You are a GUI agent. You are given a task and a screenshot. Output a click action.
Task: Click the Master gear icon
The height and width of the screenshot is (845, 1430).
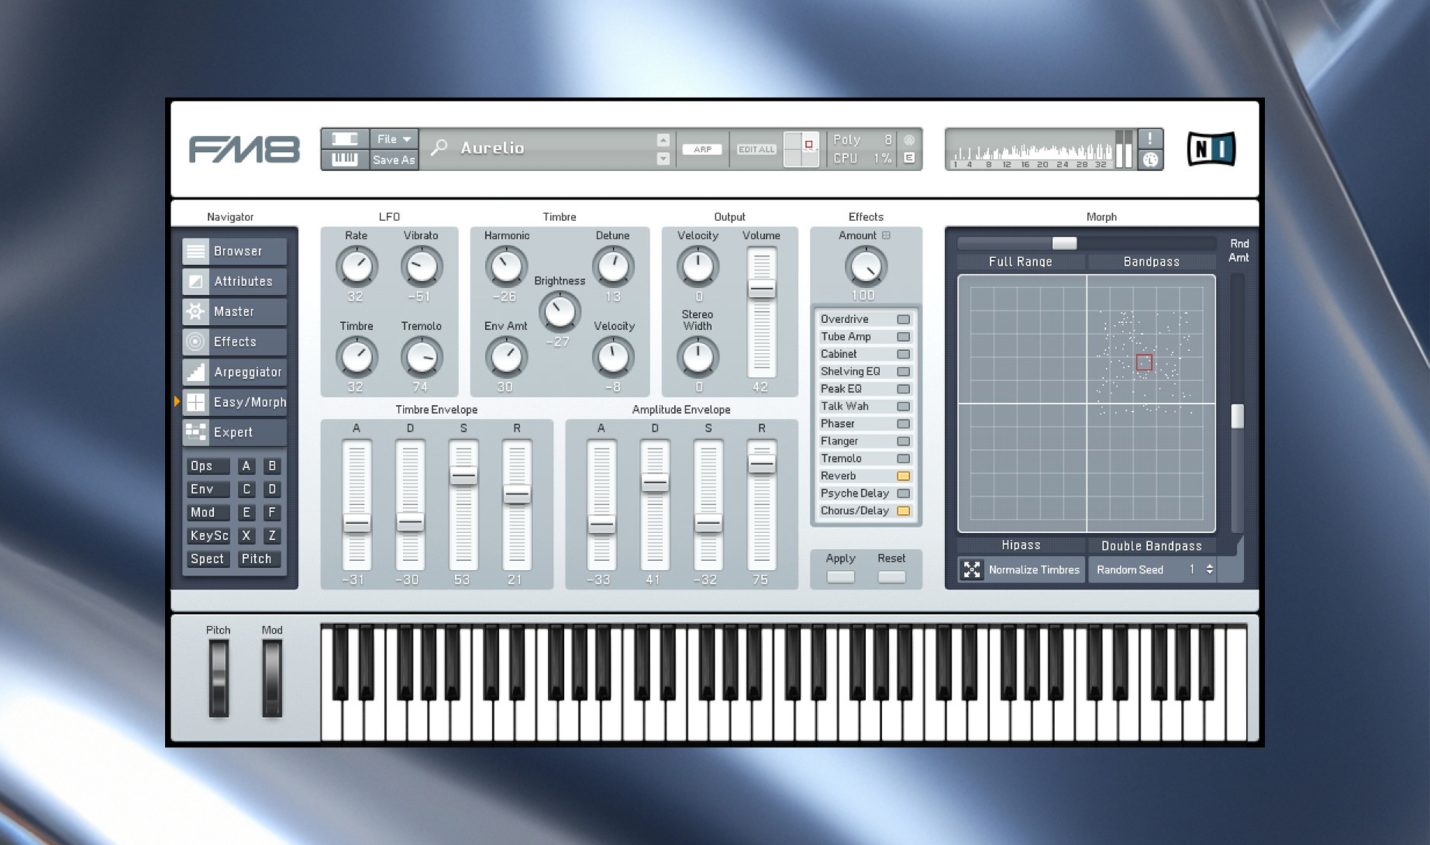(x=196, y=311)
